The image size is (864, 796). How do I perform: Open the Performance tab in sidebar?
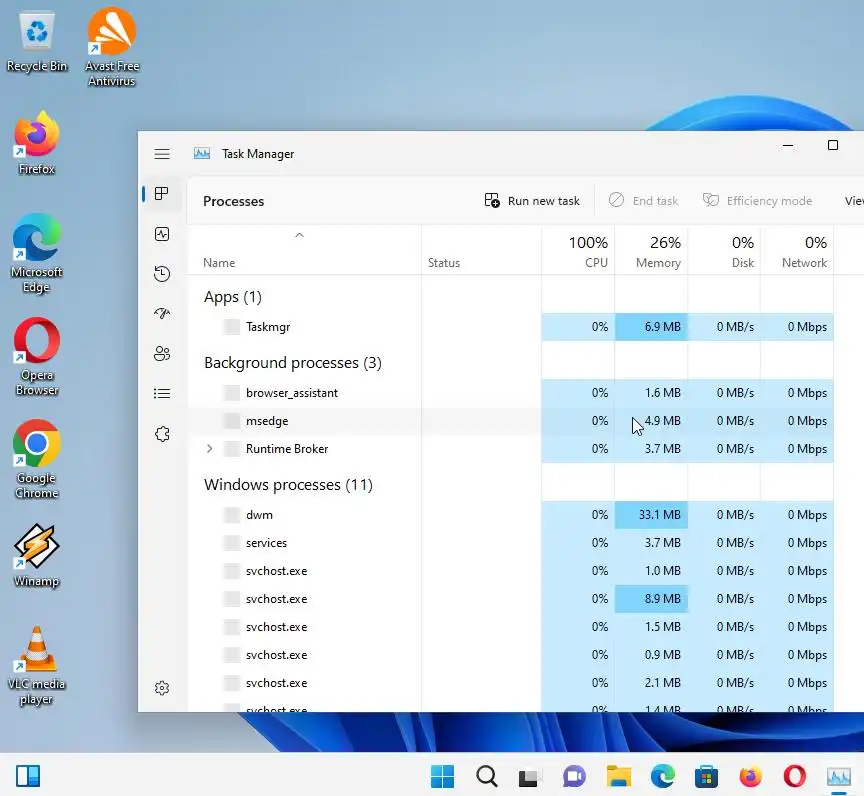(162, 234)
